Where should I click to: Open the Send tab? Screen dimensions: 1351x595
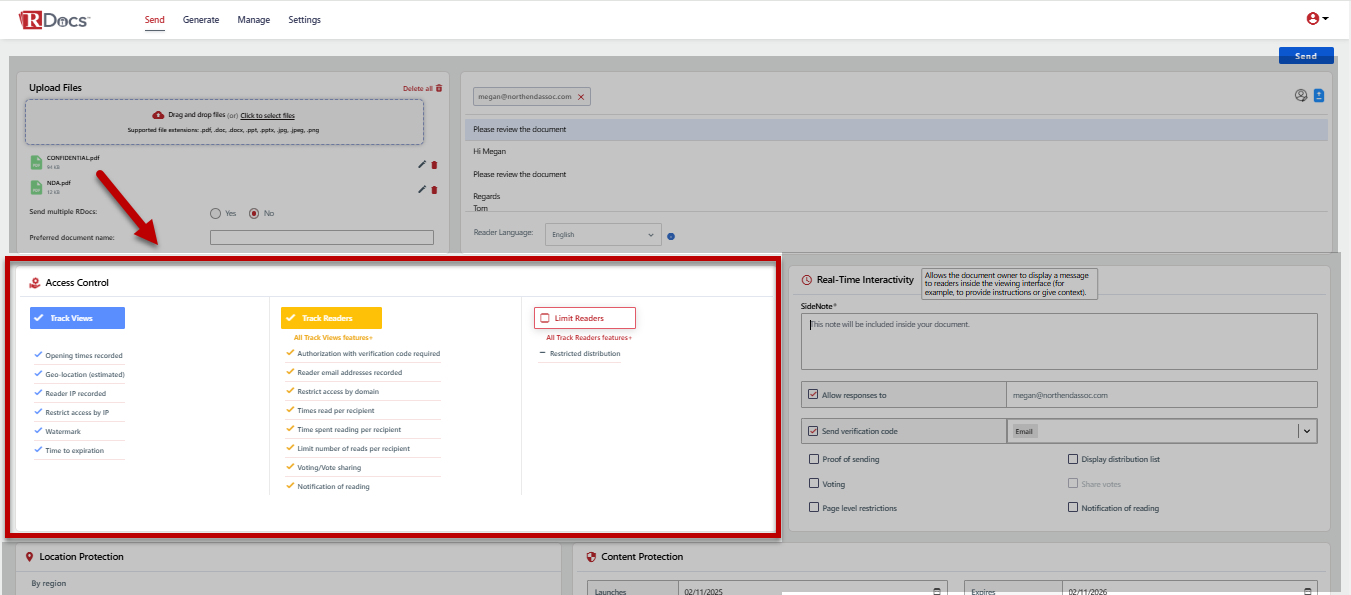155,20
